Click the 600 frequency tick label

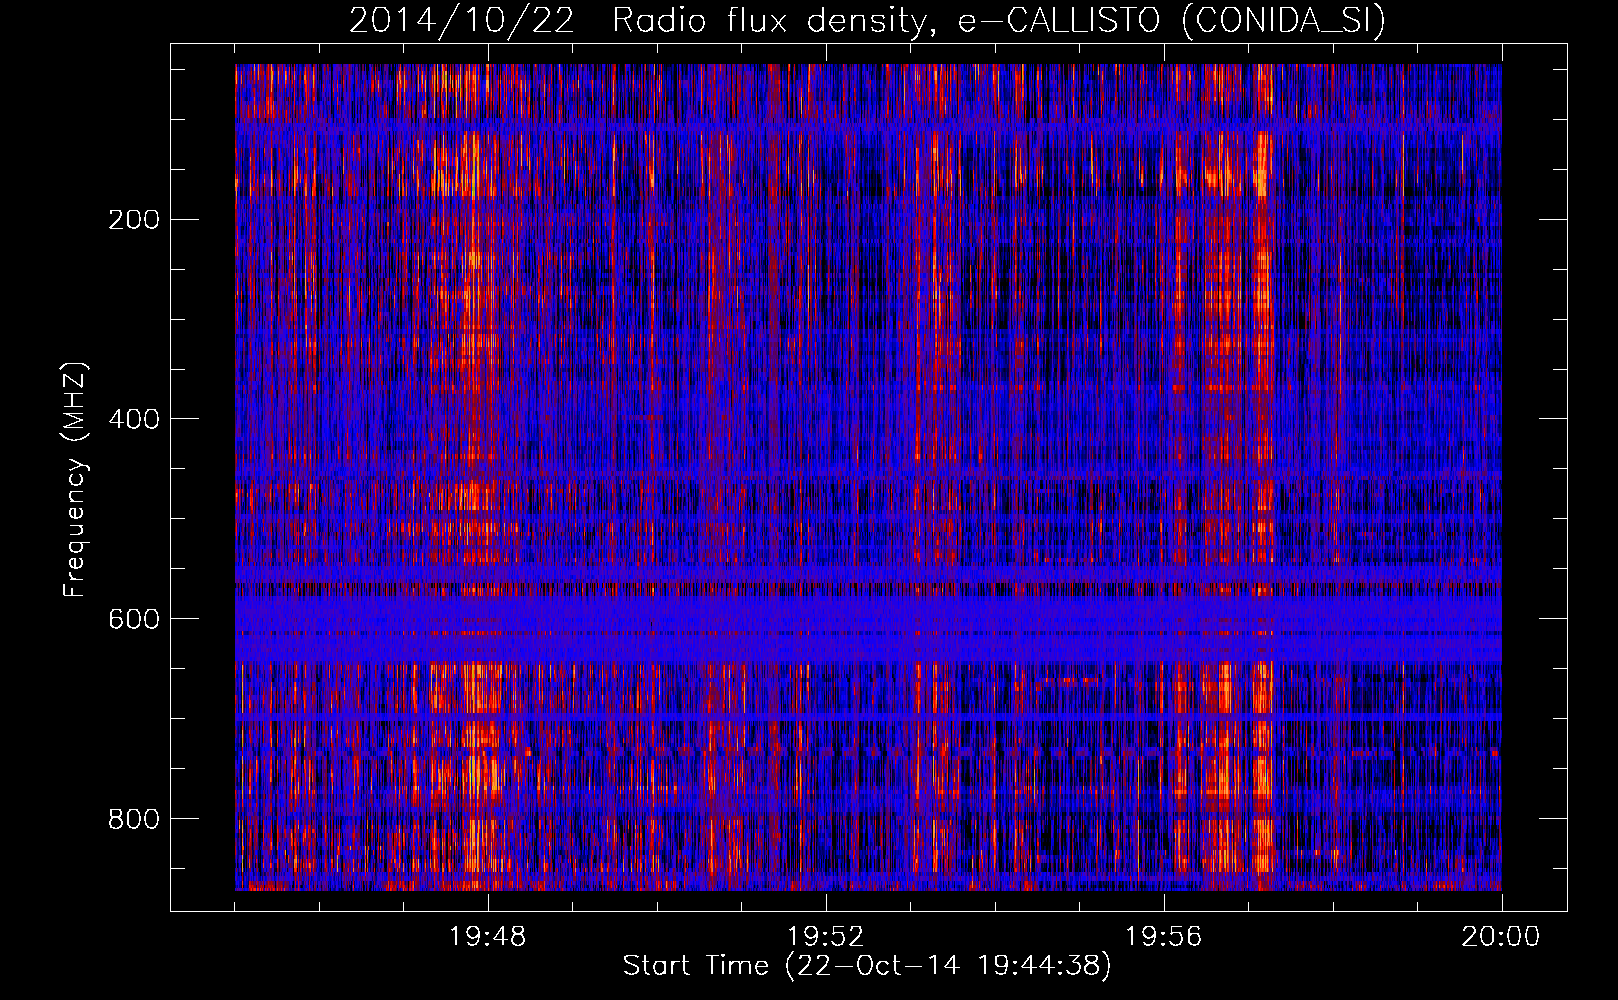coord(133,619)
